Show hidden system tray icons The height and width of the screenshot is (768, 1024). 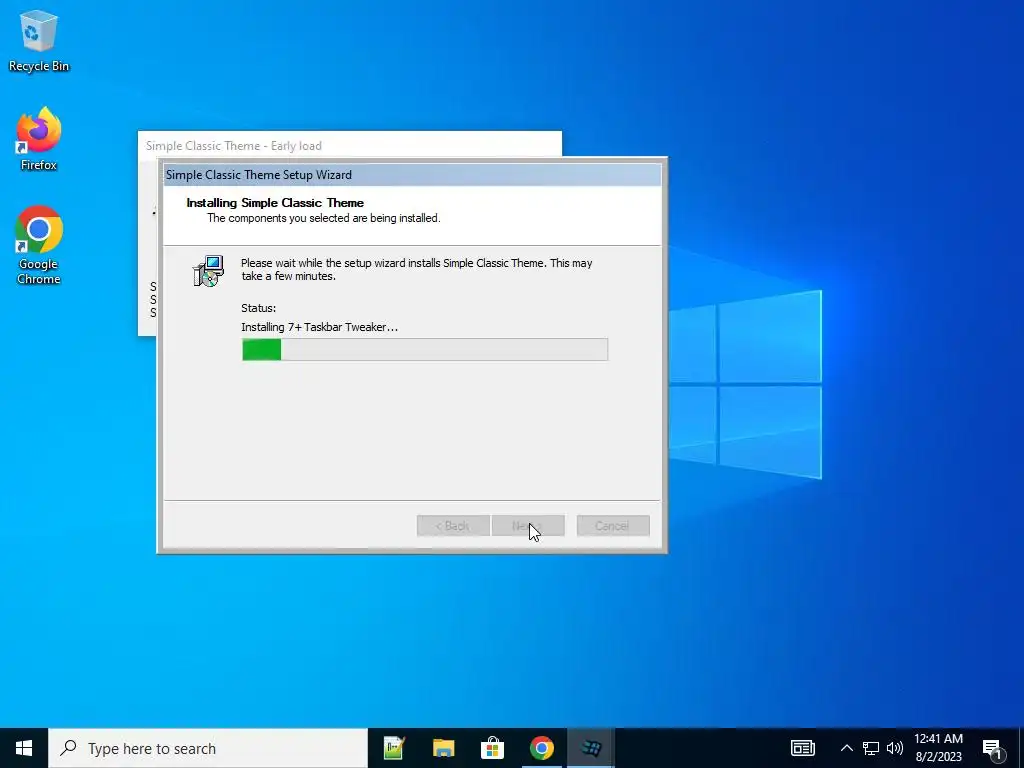point(846,748)
